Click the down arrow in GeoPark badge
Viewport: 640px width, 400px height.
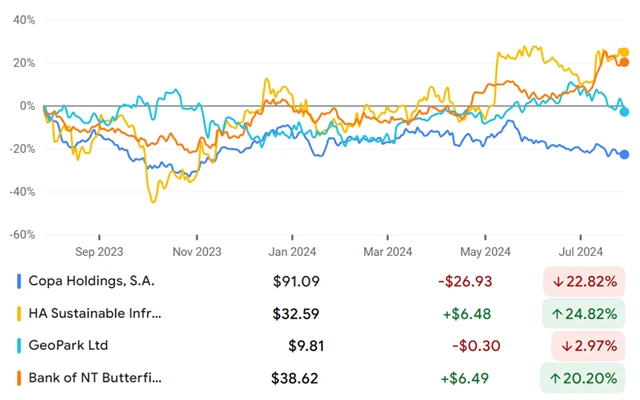point(564,346)
